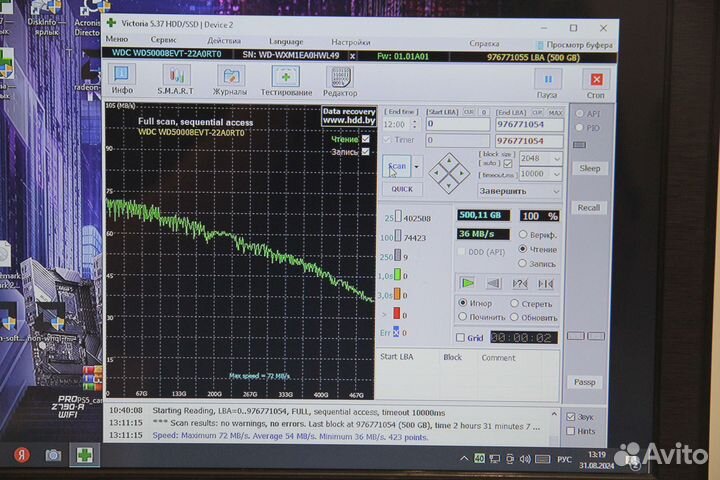Click the Recall button
Screen dimensions: 720x480
pos(589,208)
